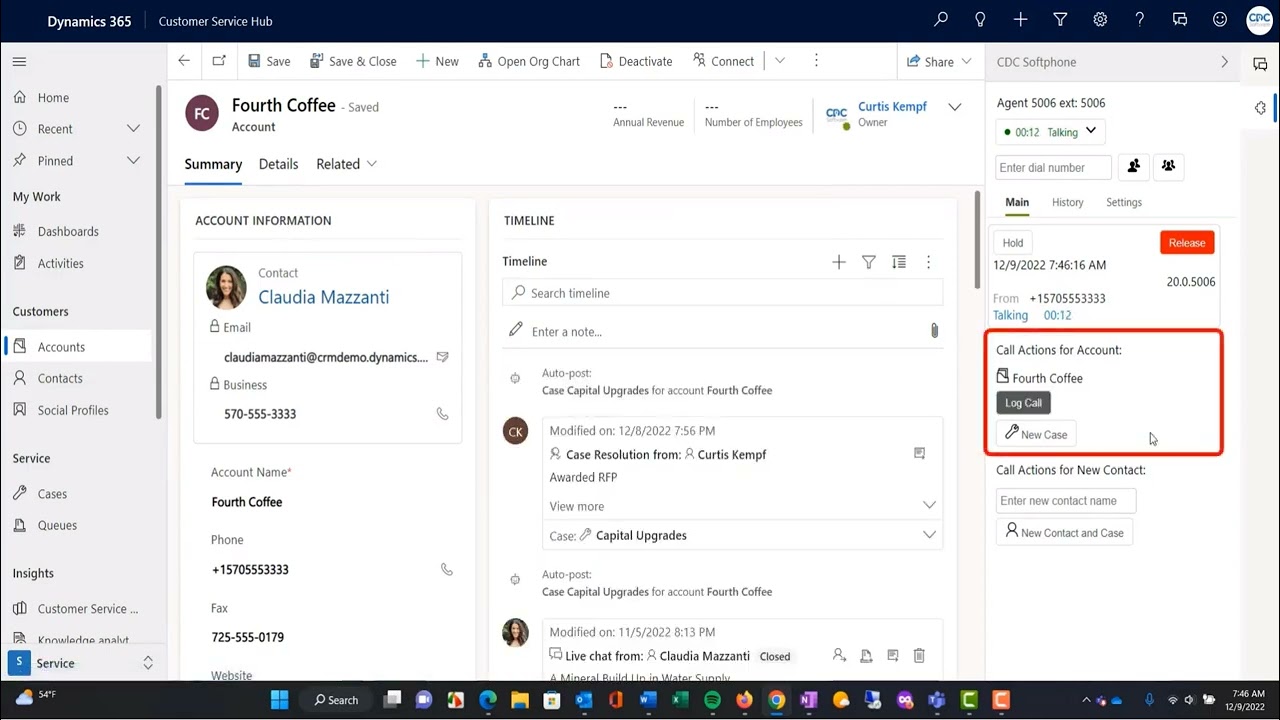
Task: Click Deactivate in command bar
Action: pyautogui.click(x=636, y=61)
